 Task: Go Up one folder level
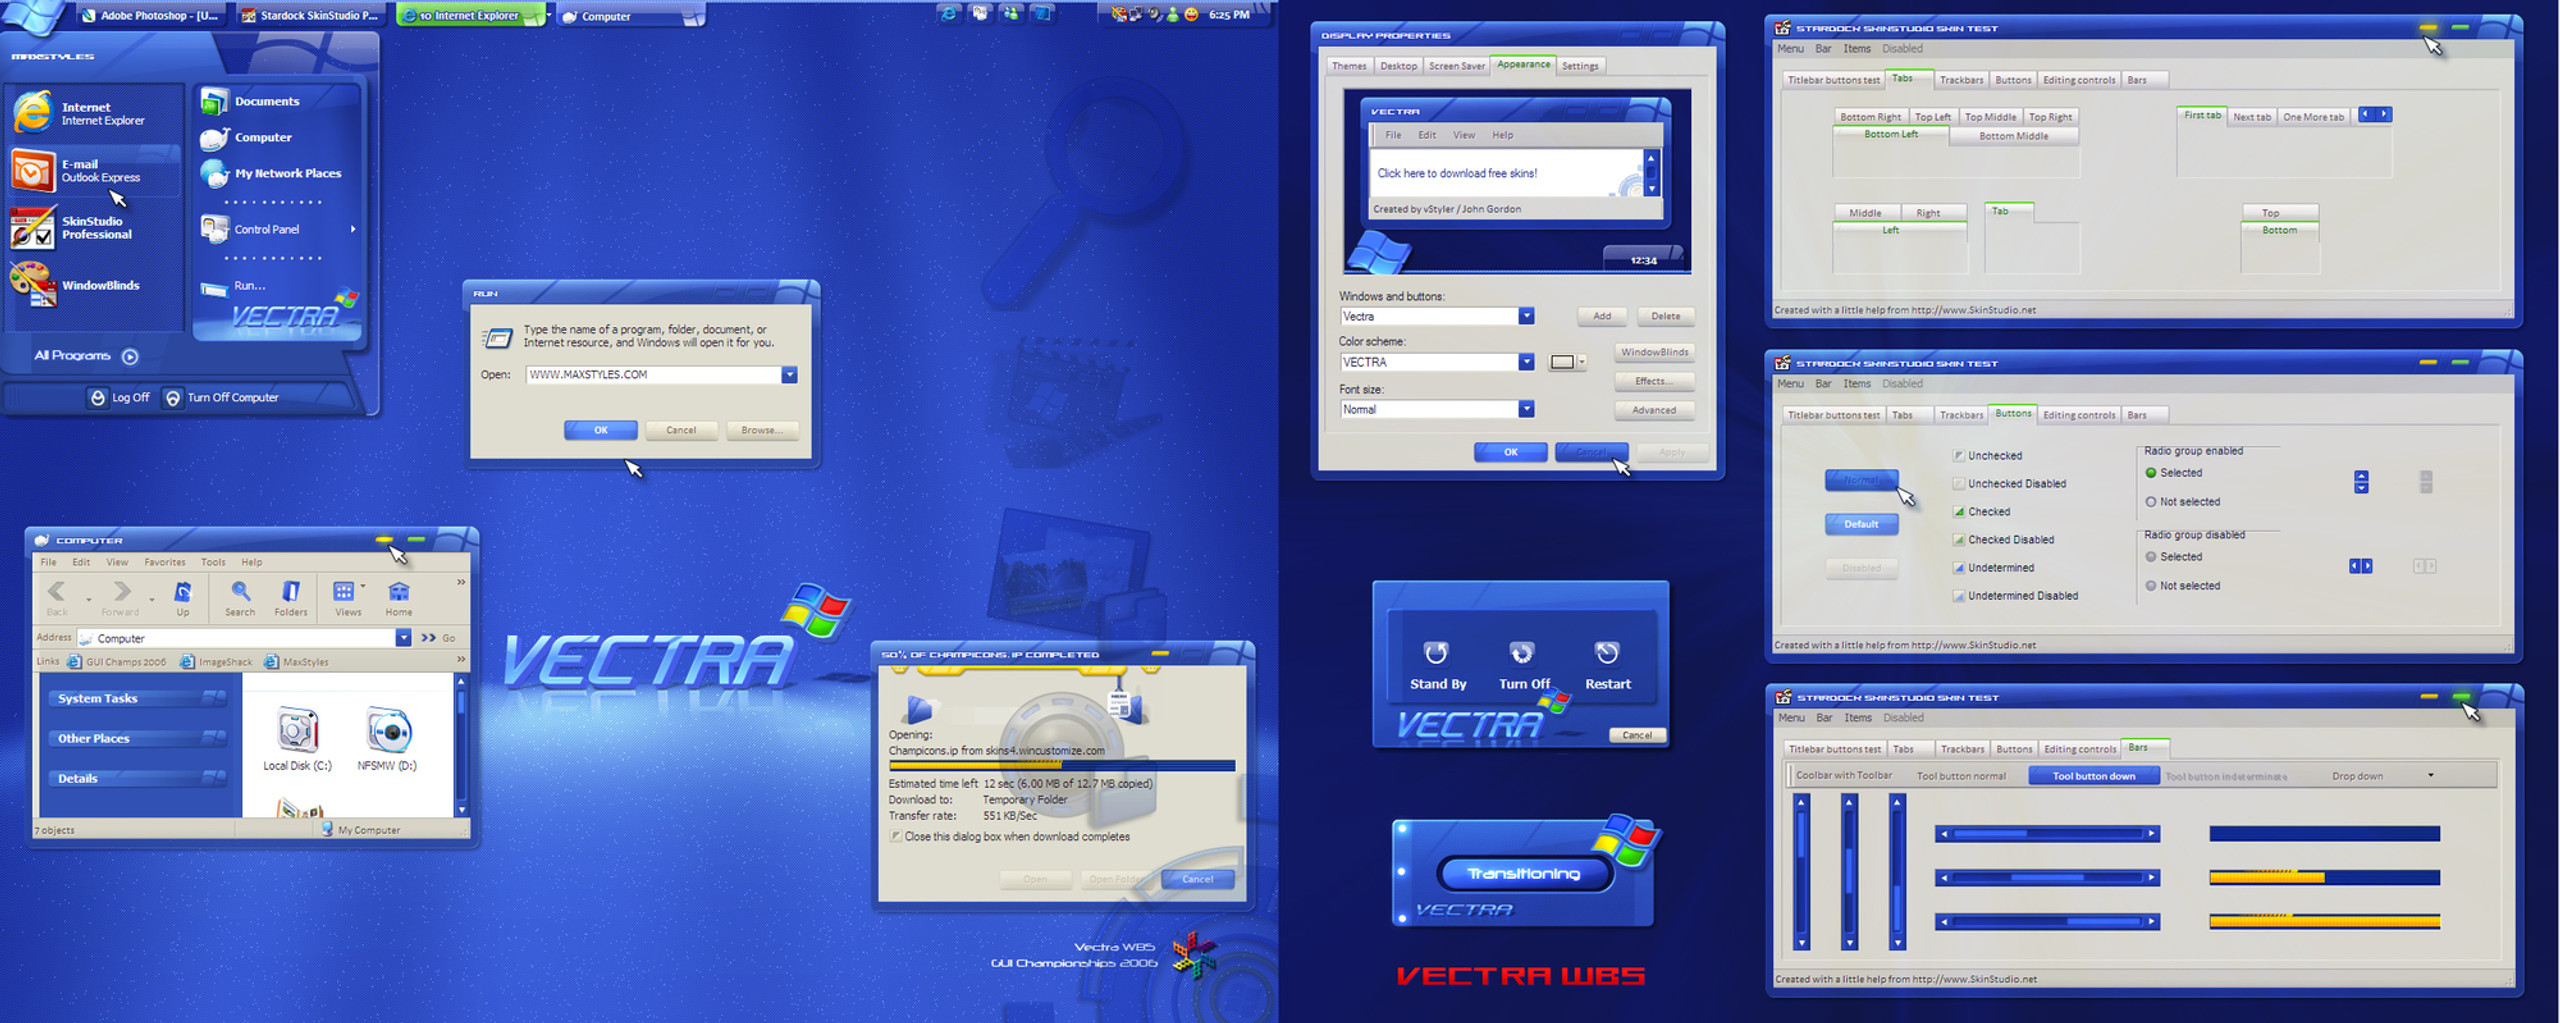coord(183,597)
